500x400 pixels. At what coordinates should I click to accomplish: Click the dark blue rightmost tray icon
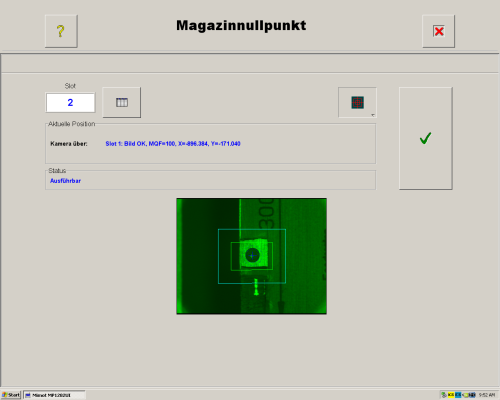click(x=472, y=395)
